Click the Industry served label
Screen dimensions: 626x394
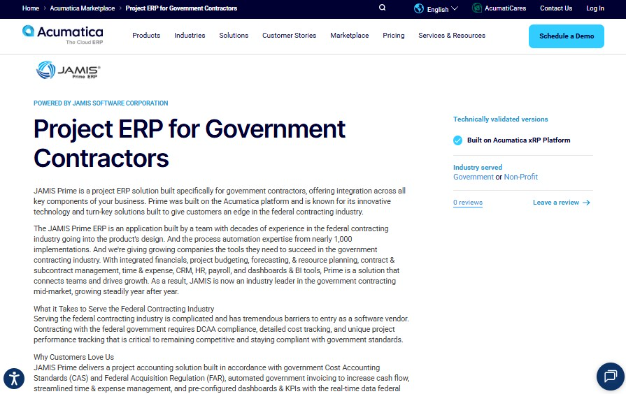click(477, 167)
